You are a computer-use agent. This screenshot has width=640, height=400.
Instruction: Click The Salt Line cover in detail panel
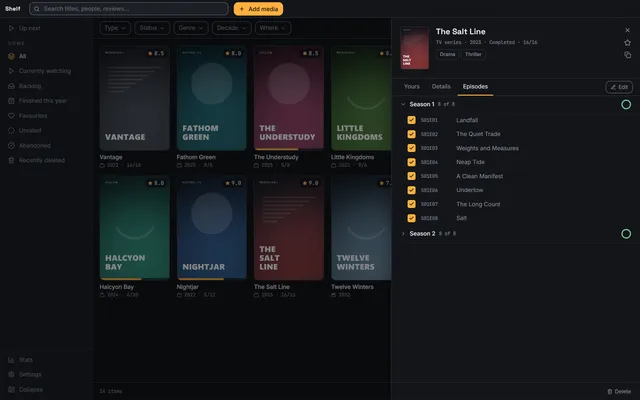[x=415, y=48]
